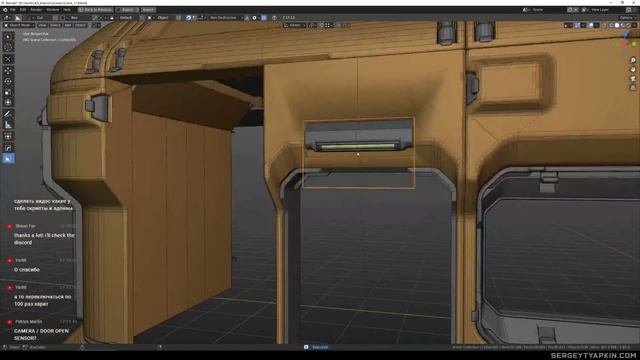Open the Window menu
Image resolution: width=640 pixels, height=360 pixels.
click(53, 9)
